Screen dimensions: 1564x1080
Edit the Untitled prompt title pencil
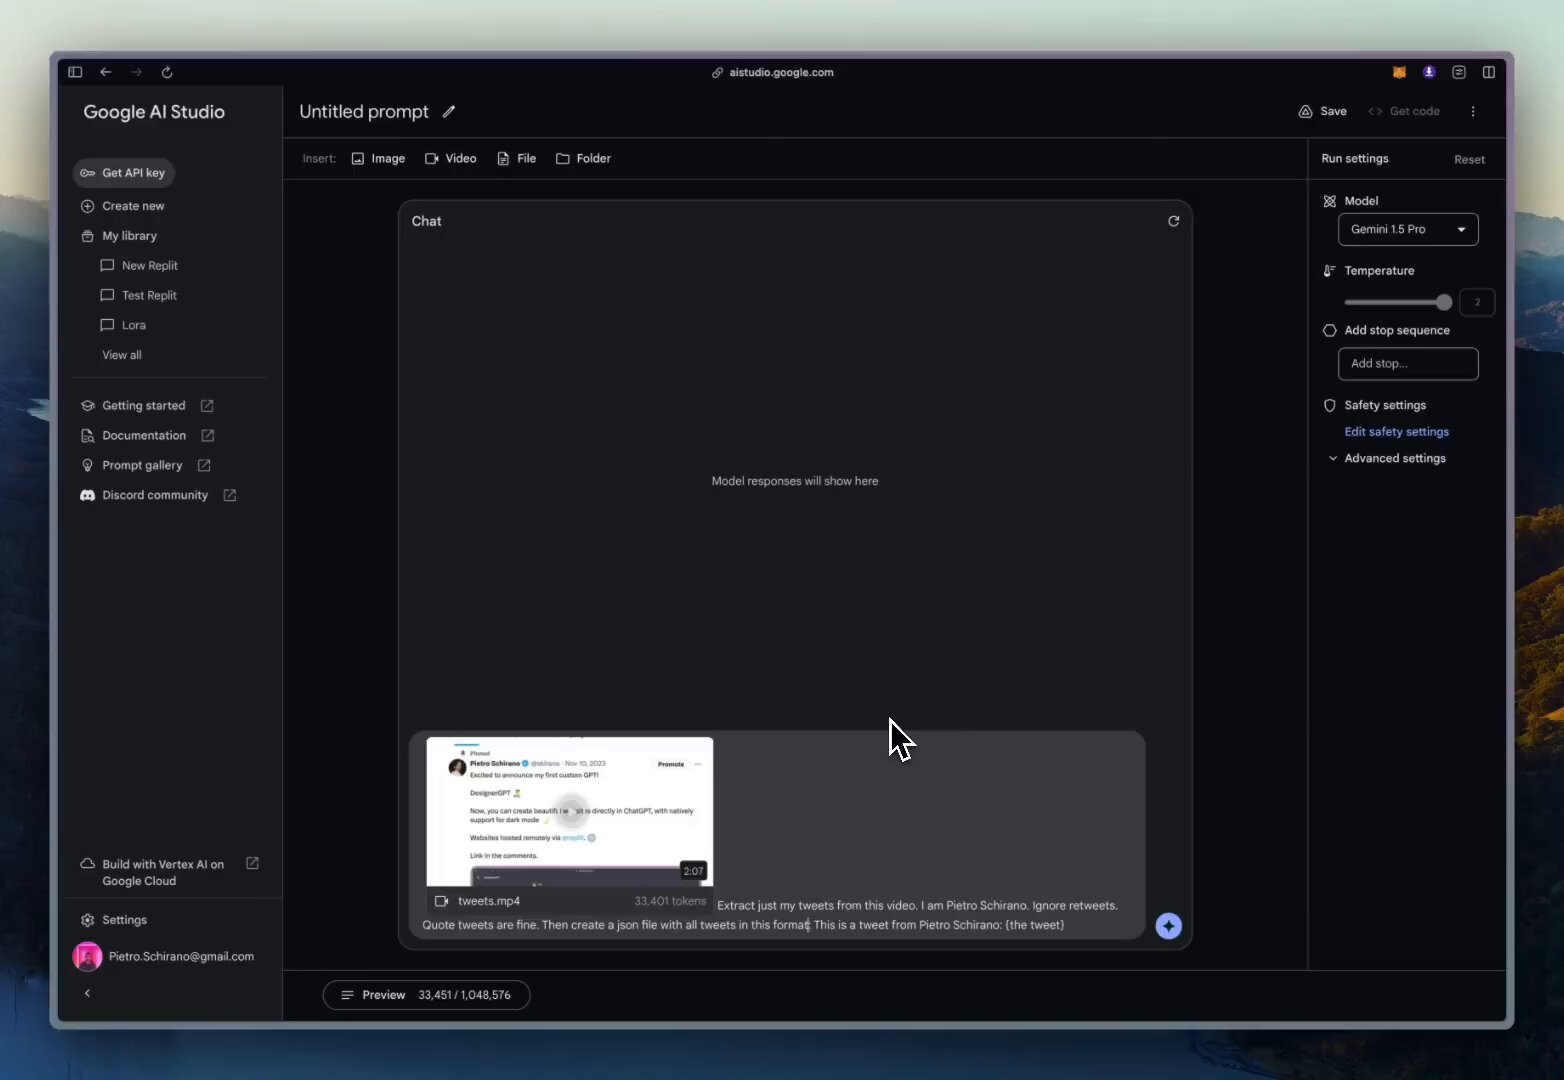point(449,112)
